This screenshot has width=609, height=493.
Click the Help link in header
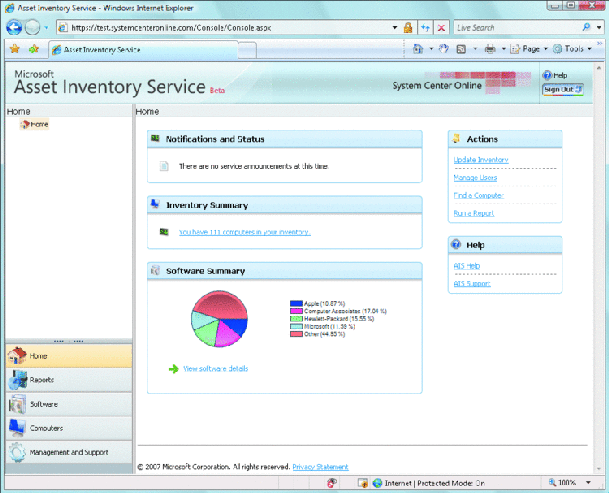click(x=555, y=75)
